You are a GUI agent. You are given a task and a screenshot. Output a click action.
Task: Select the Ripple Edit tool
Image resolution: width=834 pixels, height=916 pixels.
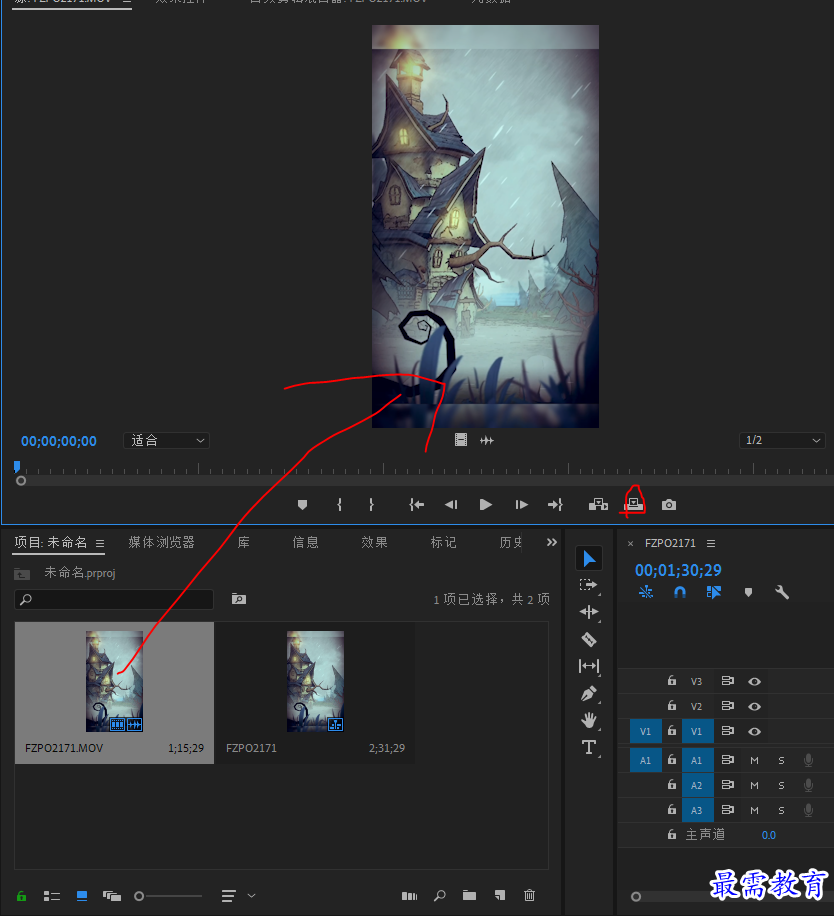(x=589, y=612)
